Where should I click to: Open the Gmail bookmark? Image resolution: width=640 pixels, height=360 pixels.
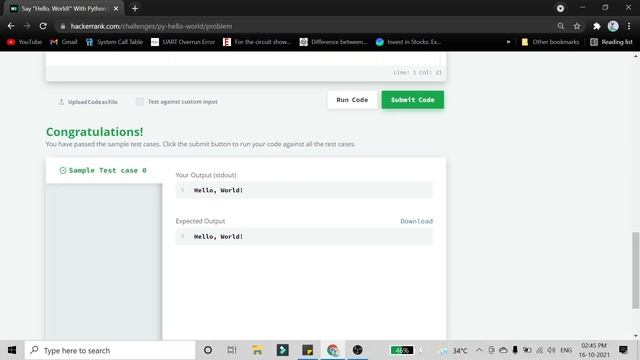tap(64, 42)
